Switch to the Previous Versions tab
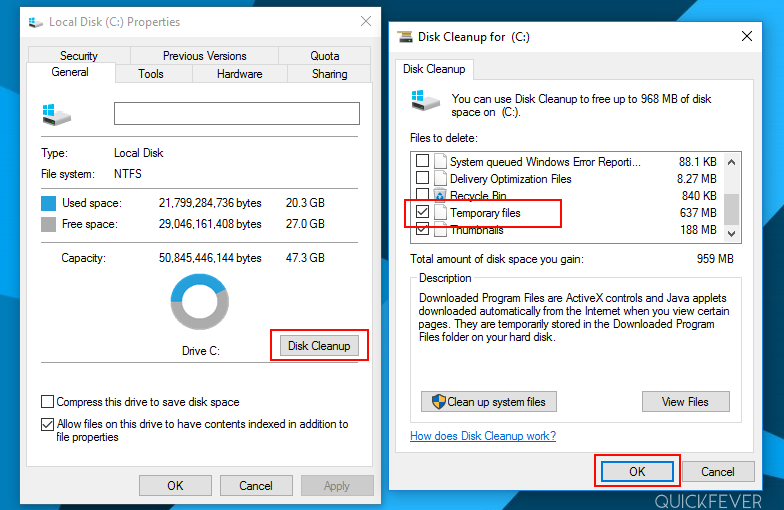 click(x=204, y=56)
